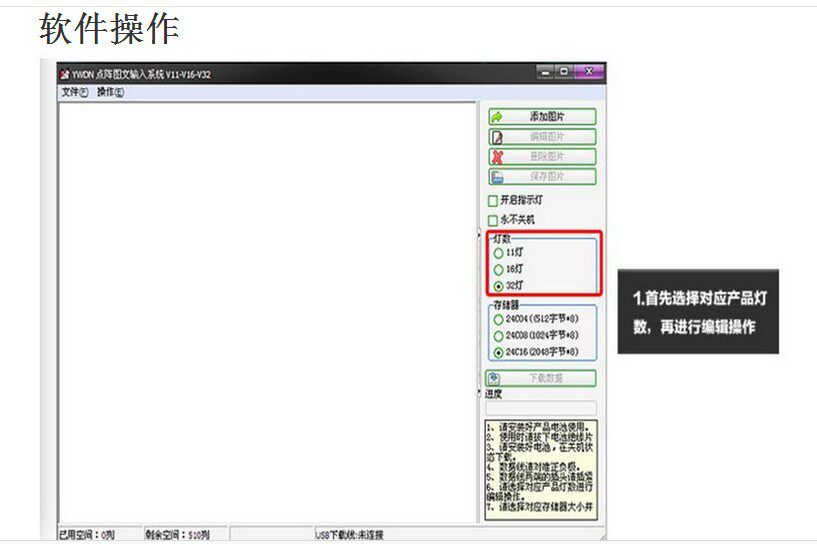Click the window title text YWDN 点阵图文输入系统

click(x=141, y=75)
